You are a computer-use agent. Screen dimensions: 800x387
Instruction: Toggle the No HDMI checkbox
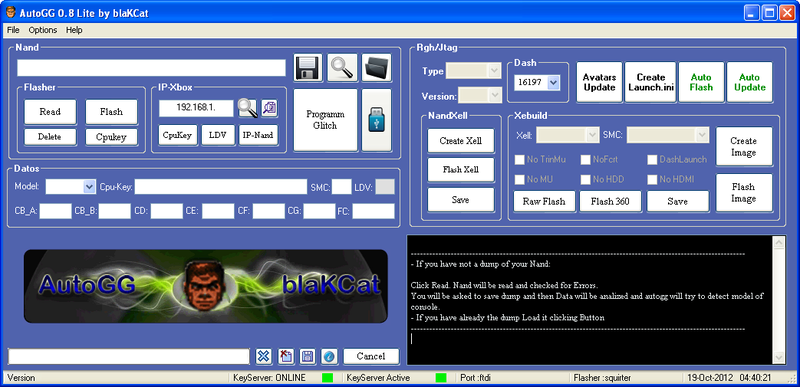coord(652,179)
